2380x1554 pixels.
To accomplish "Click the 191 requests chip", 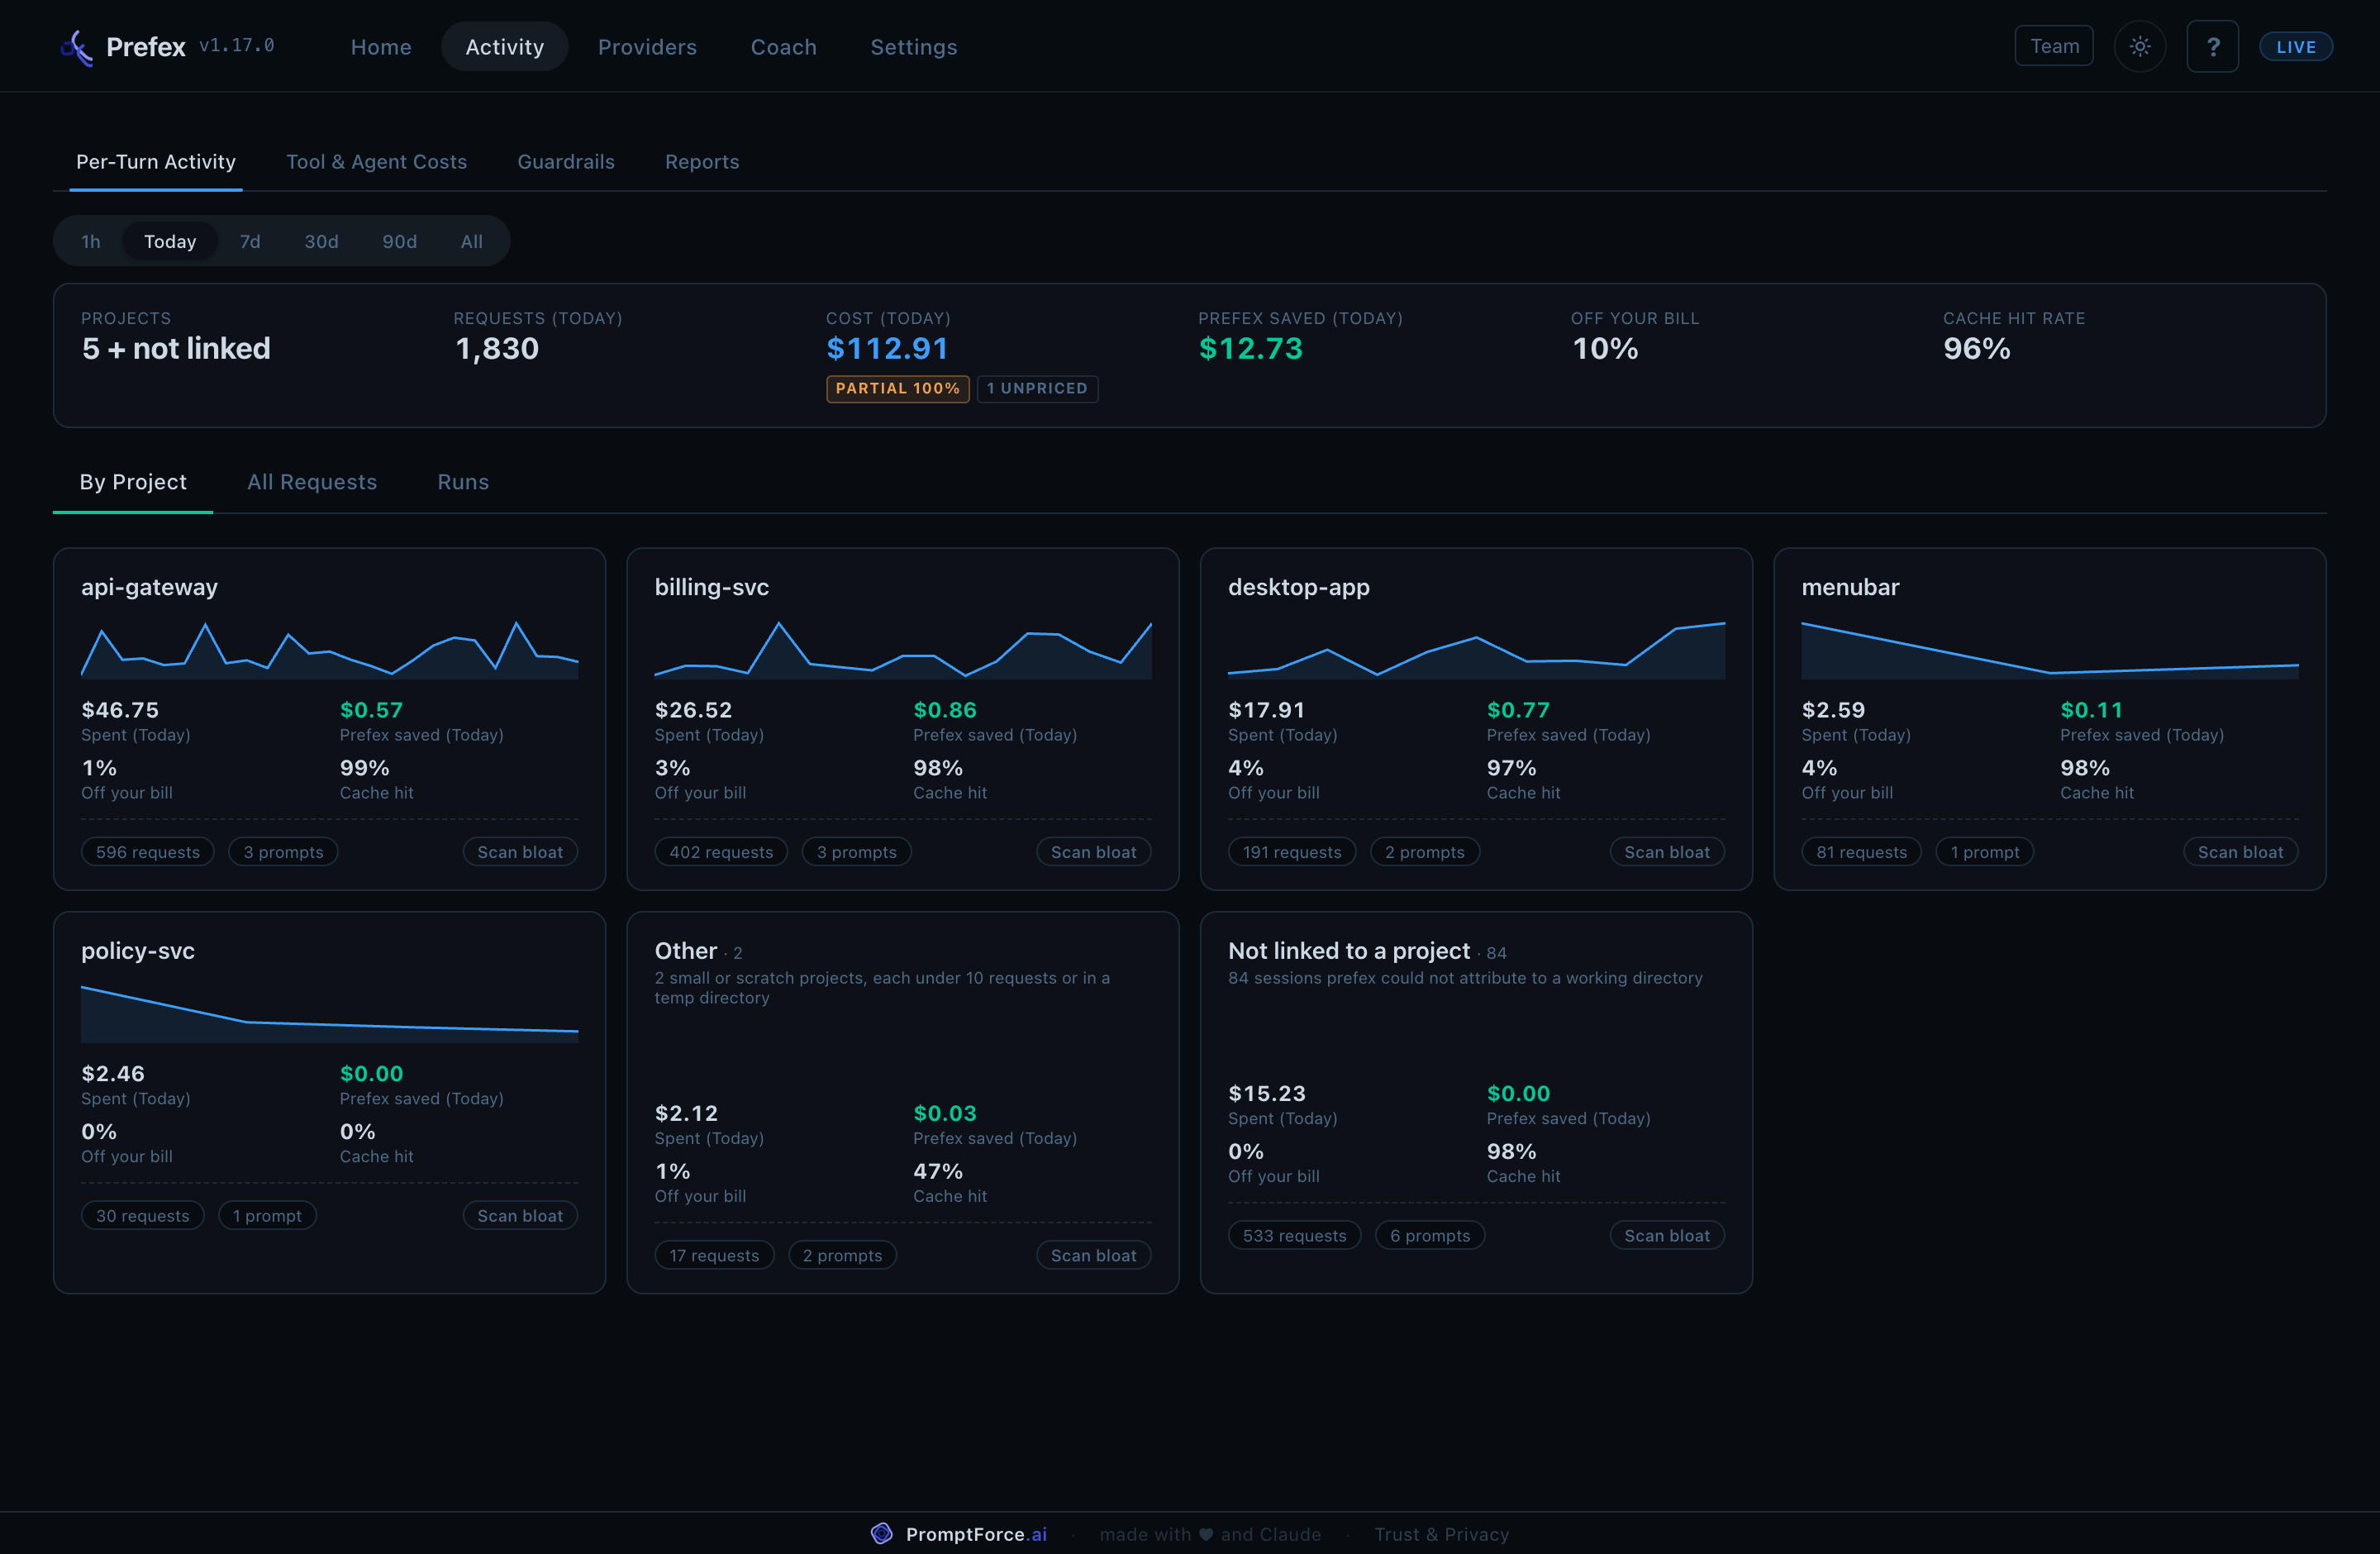I will [1292, 852].
